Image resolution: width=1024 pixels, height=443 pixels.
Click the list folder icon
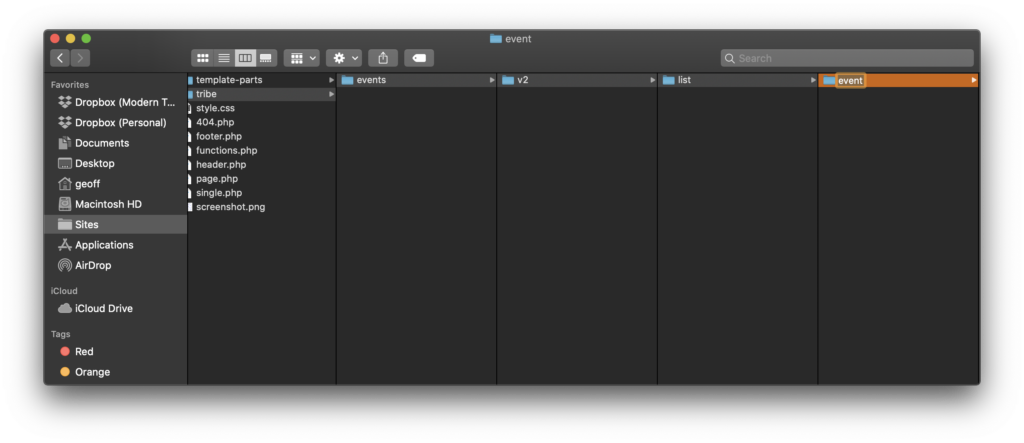click(669, 80)
